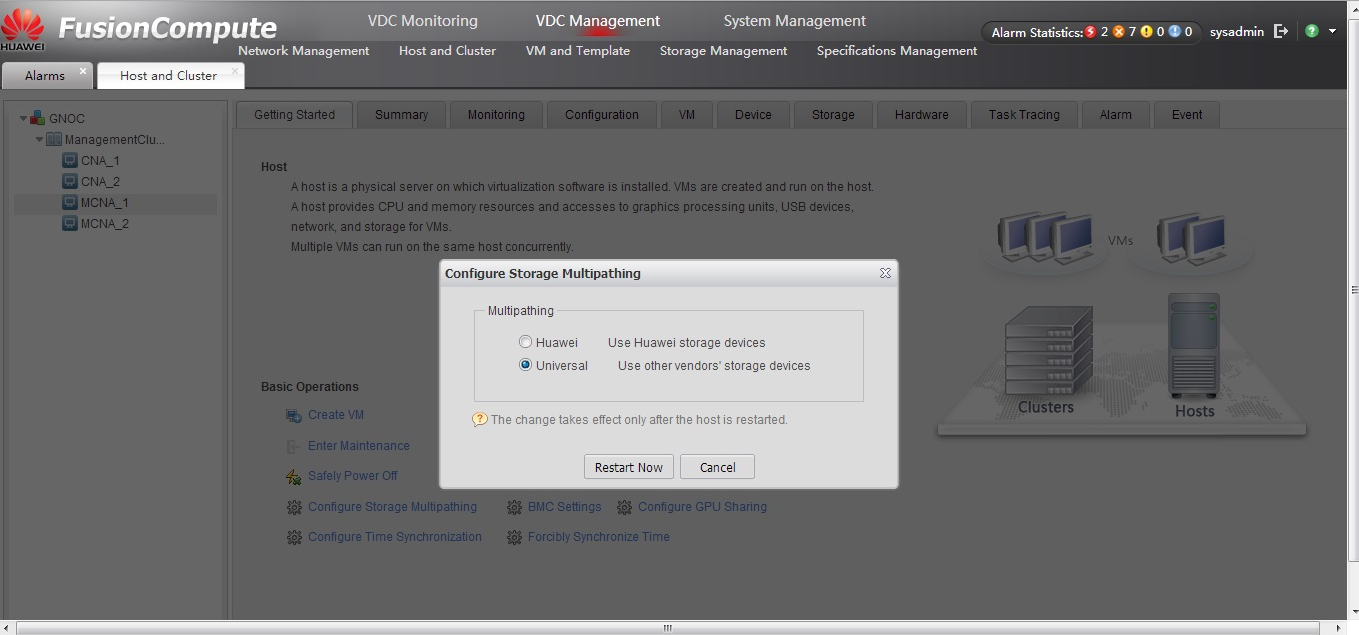
Task: Click the Safely Power Off link
Action: point(353,476)
